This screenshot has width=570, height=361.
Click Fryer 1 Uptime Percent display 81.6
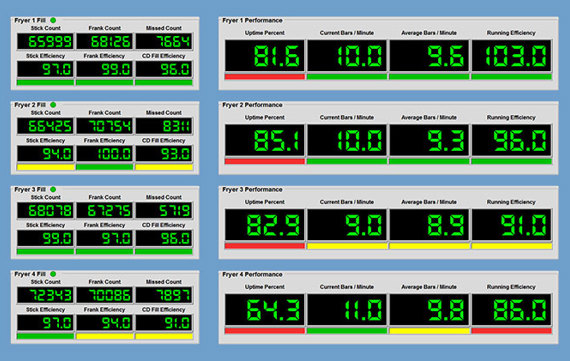pyautogui.click(x=265, y=56)
